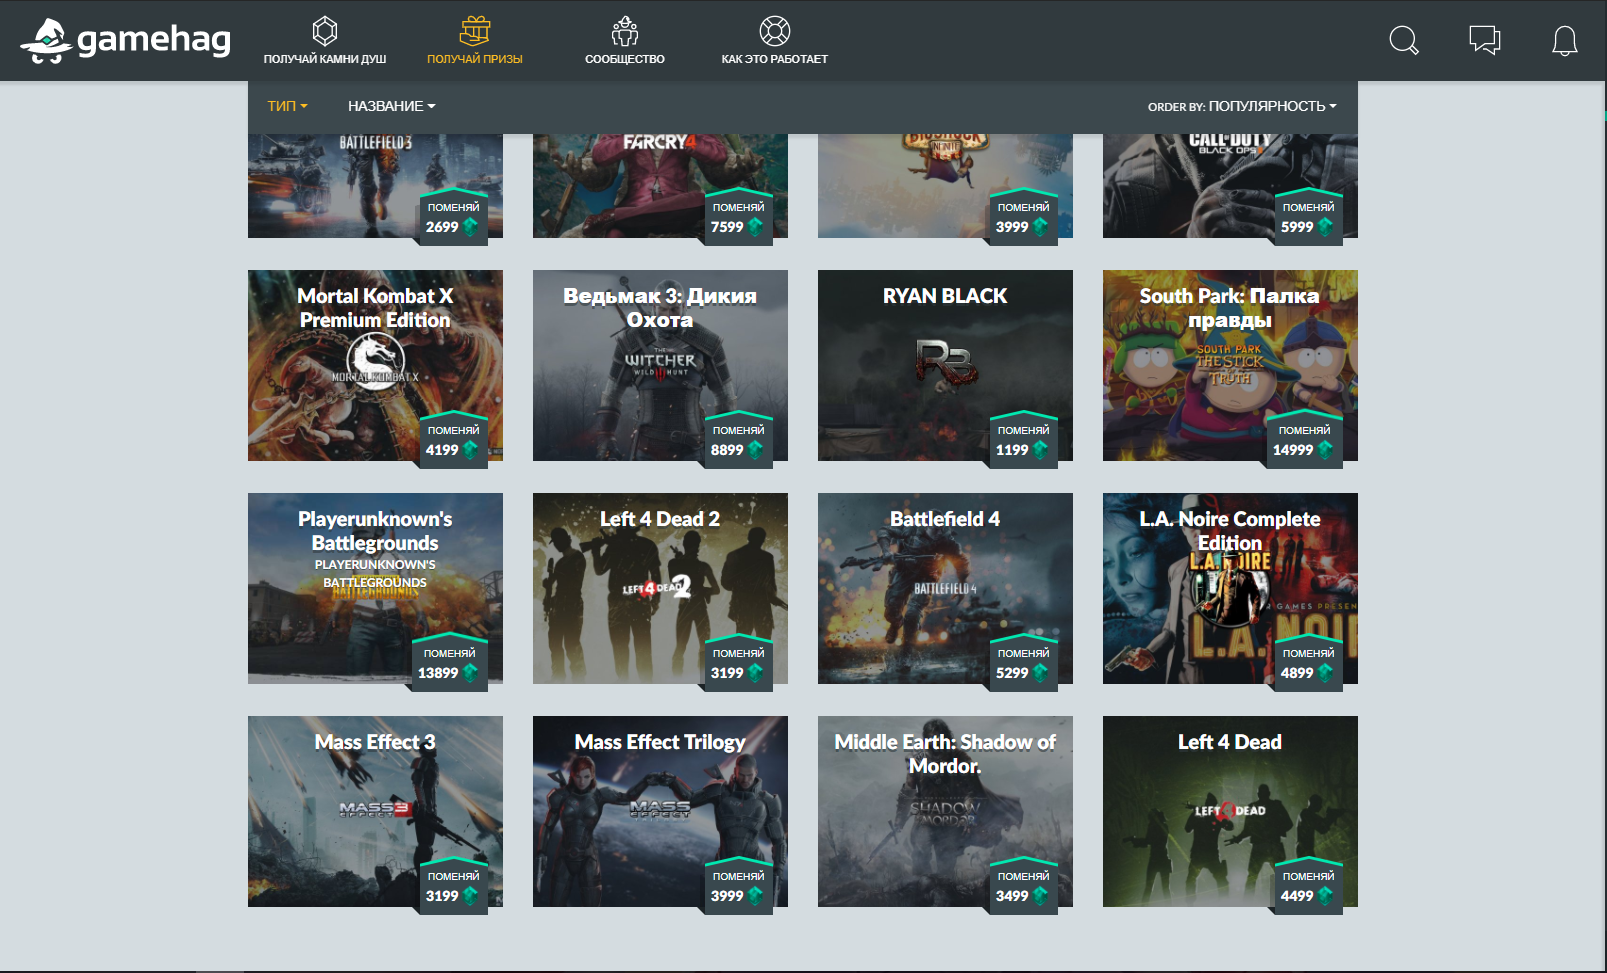Click ПОМЕНЯЙ on Left 4 Dead 2 card

tap(739, 653)
